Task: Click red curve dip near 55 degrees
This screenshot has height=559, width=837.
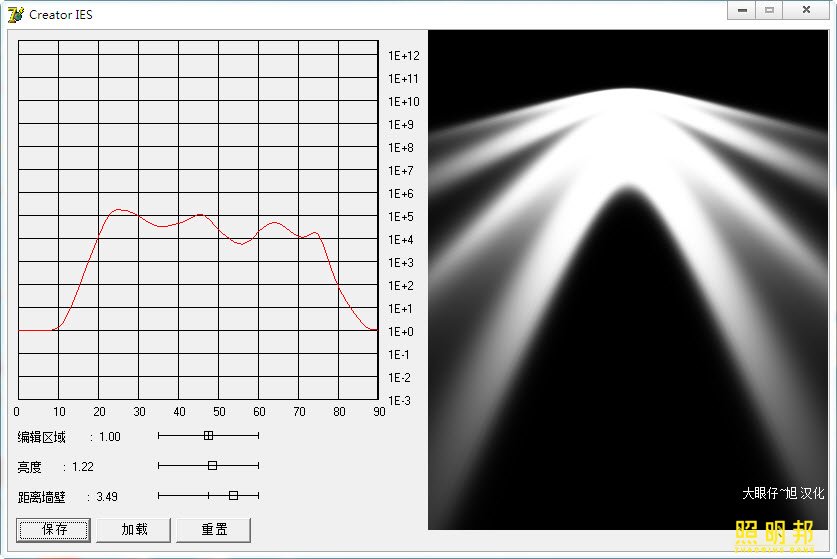Action: (x=240, y=243)
